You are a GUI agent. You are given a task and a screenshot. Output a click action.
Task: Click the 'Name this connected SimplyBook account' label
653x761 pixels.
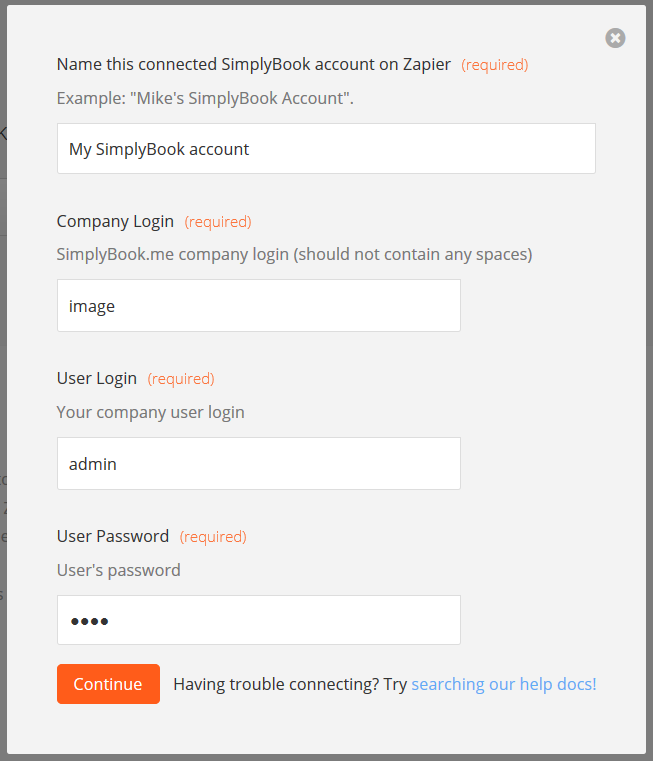point(253,64)
